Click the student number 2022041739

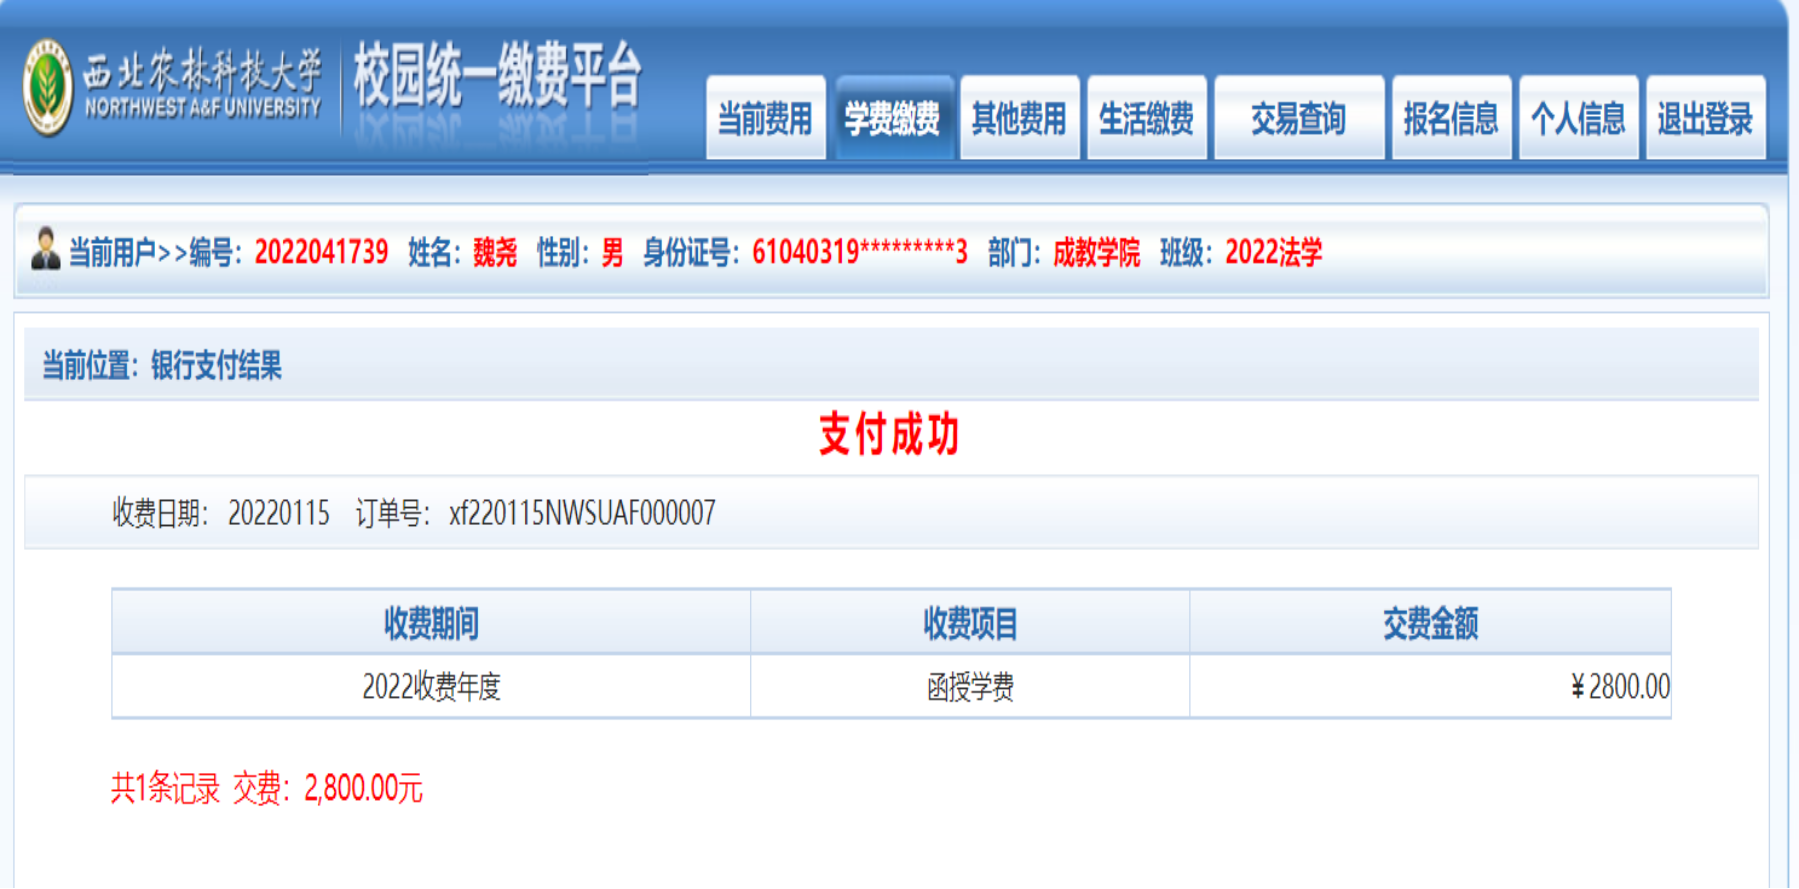[x=321, y=252]
